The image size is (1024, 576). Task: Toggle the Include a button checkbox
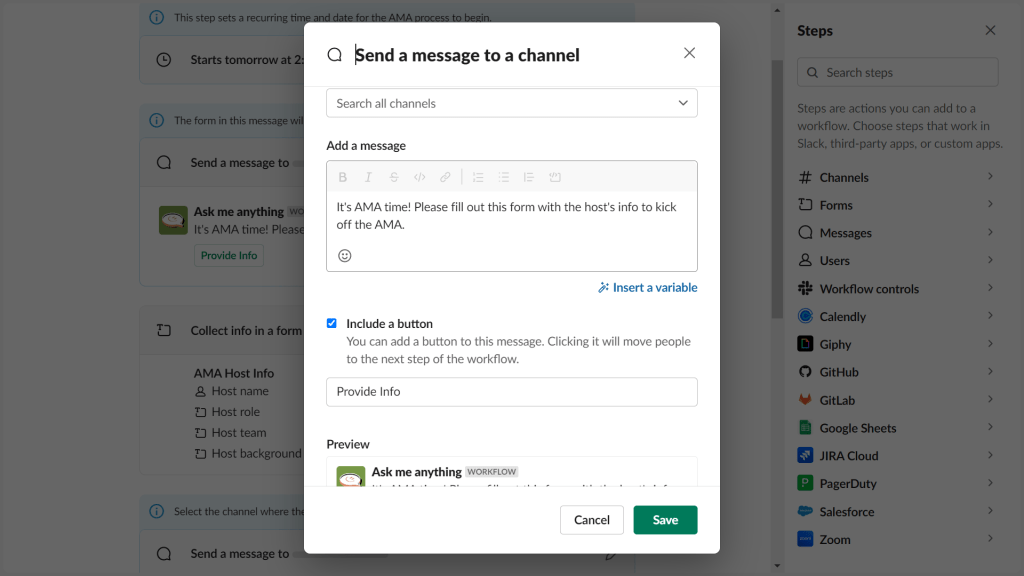(331, 323)
